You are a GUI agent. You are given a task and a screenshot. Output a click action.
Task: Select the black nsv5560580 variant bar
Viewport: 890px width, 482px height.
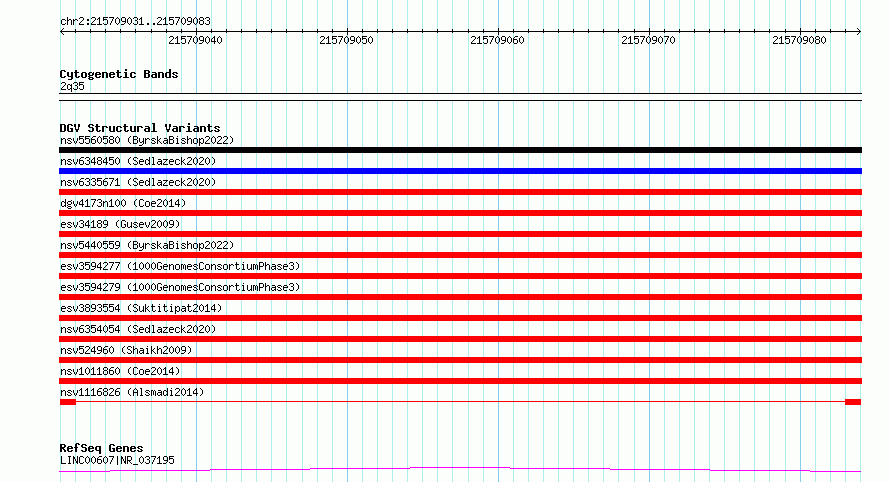coord(460,150)
